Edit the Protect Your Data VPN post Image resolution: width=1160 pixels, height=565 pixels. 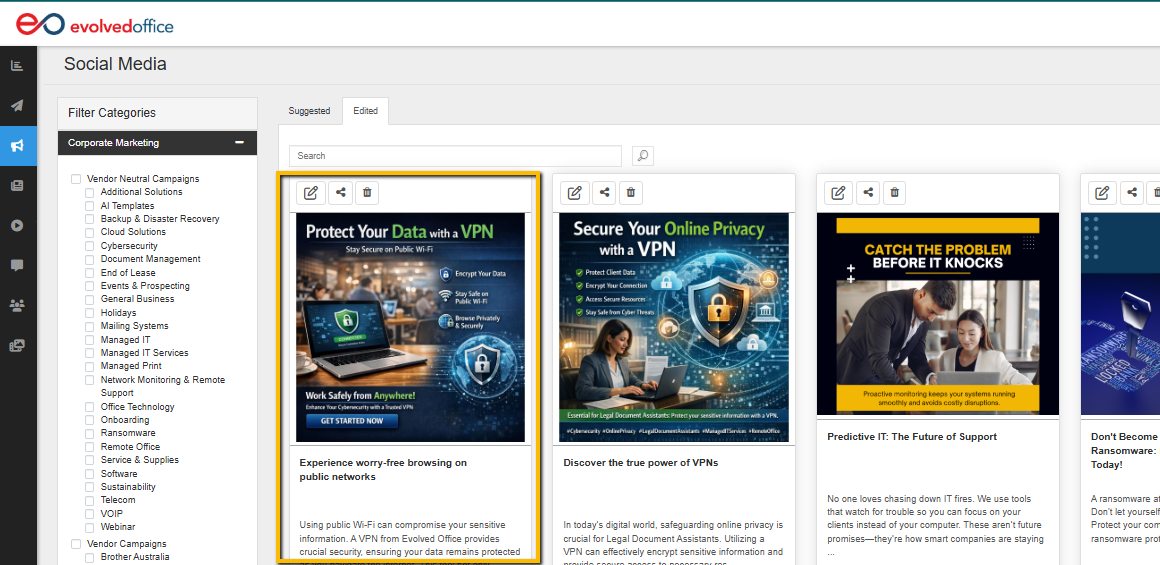coord(311,193)
